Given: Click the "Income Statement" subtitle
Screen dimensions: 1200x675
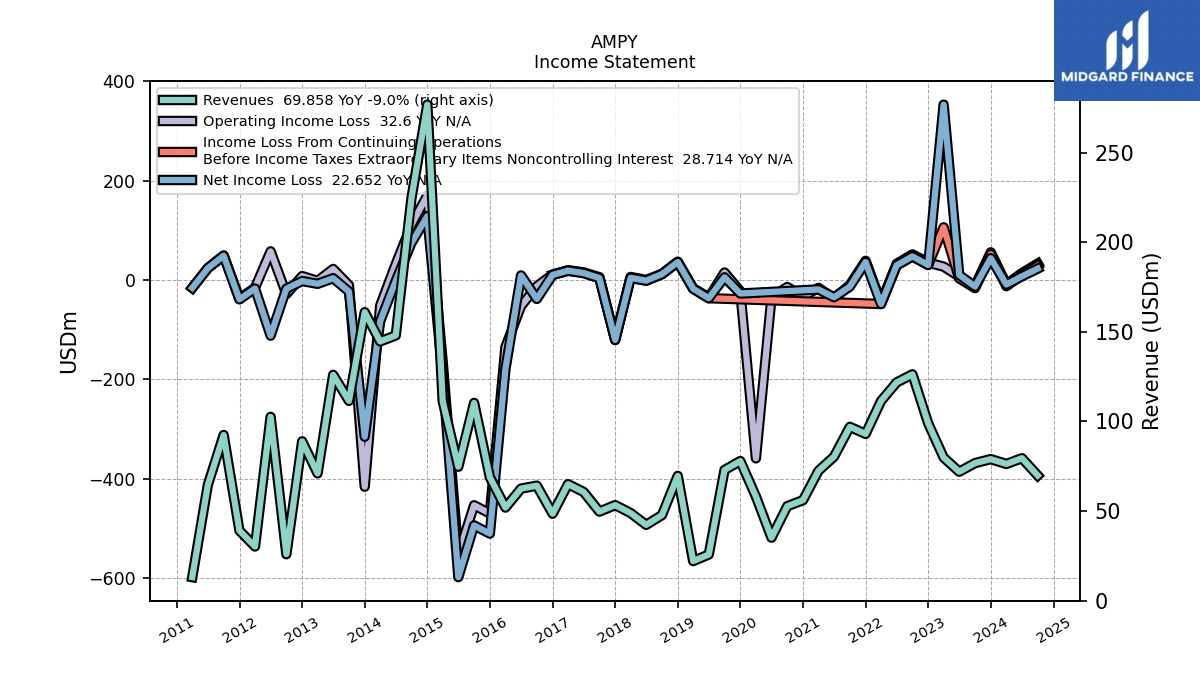Looking at the screenshot, I should point(614,62).
